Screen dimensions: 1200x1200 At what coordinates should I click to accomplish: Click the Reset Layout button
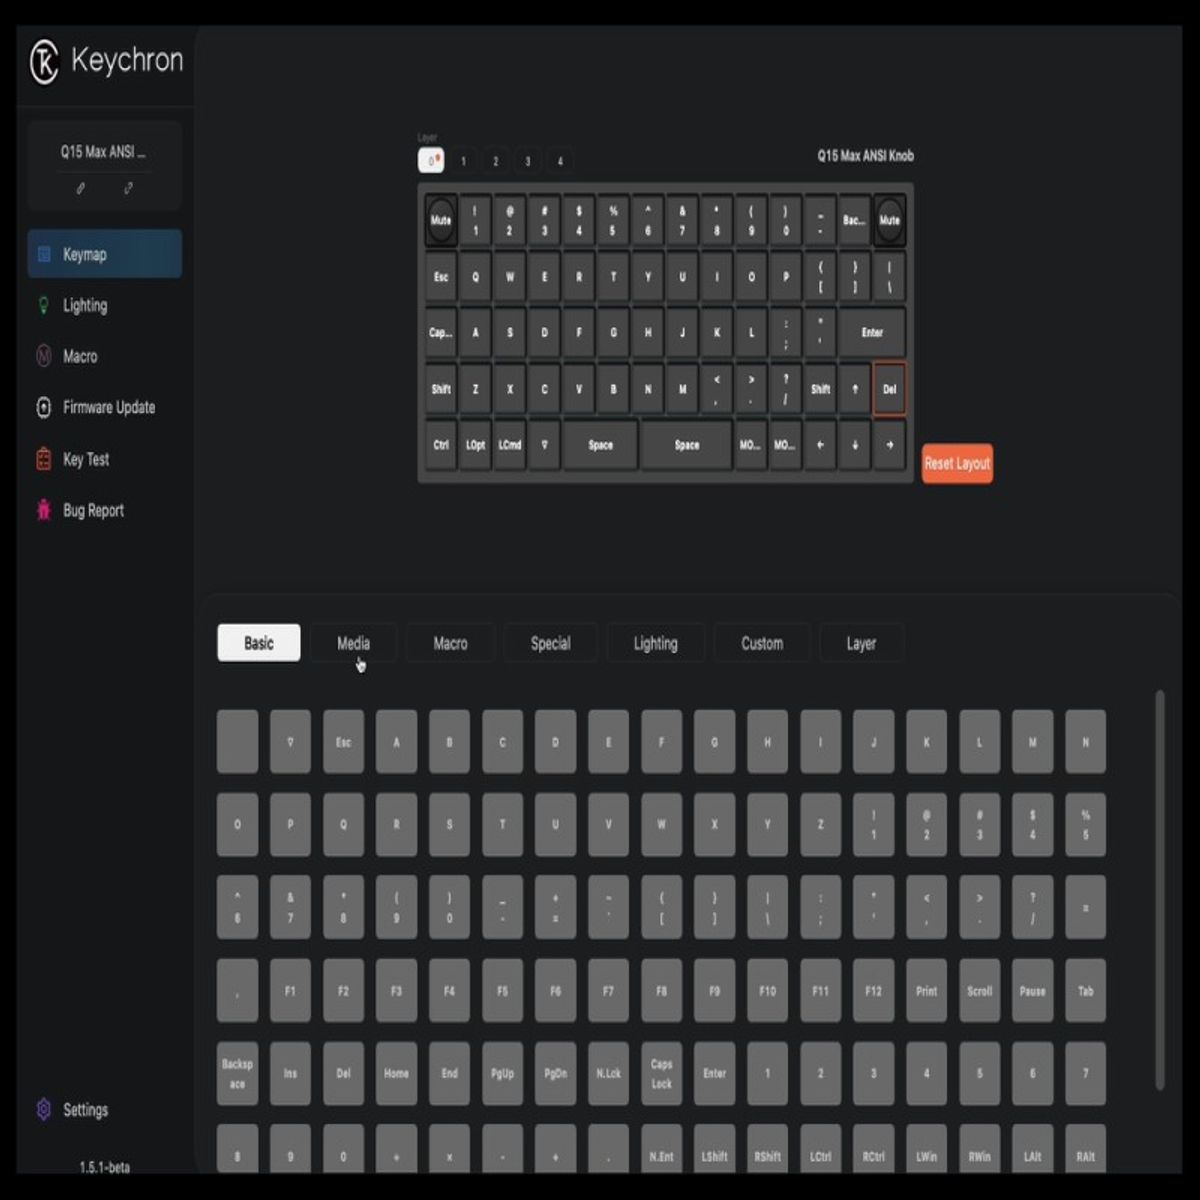click(956, 463)
